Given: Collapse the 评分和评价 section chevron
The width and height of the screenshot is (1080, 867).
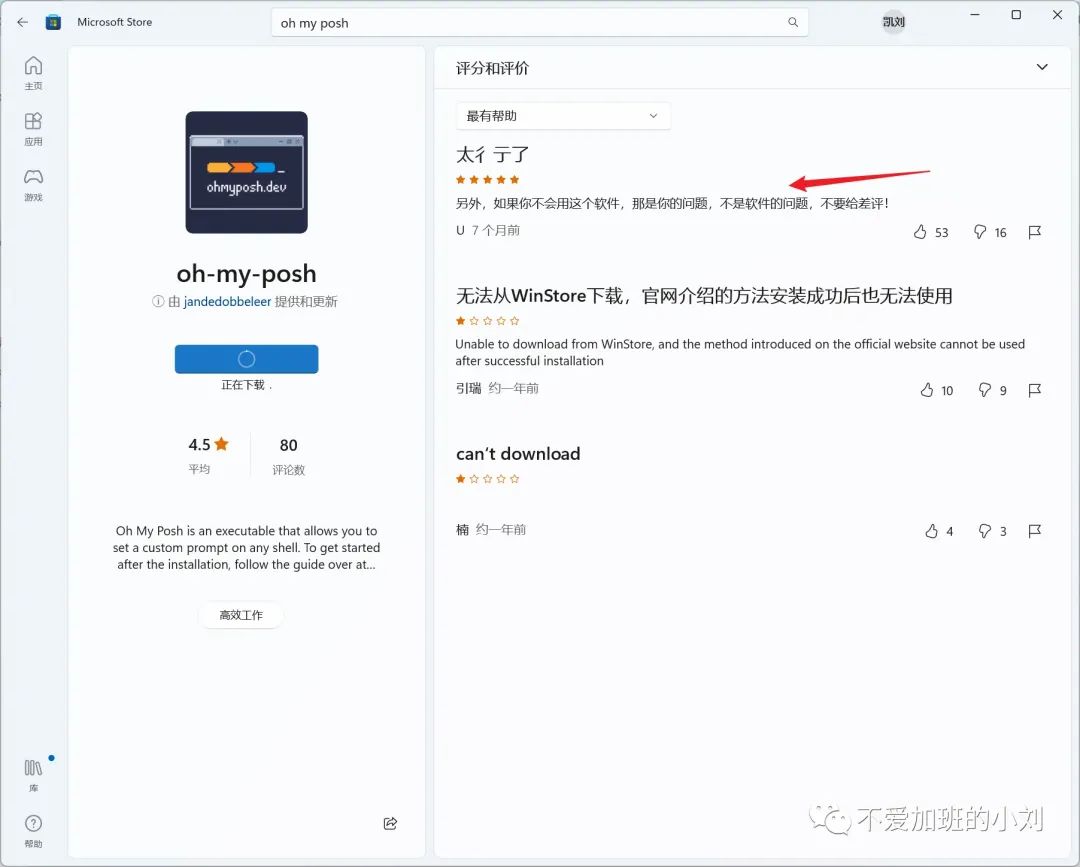Looking at the screenshot, I should [1041, 67].
